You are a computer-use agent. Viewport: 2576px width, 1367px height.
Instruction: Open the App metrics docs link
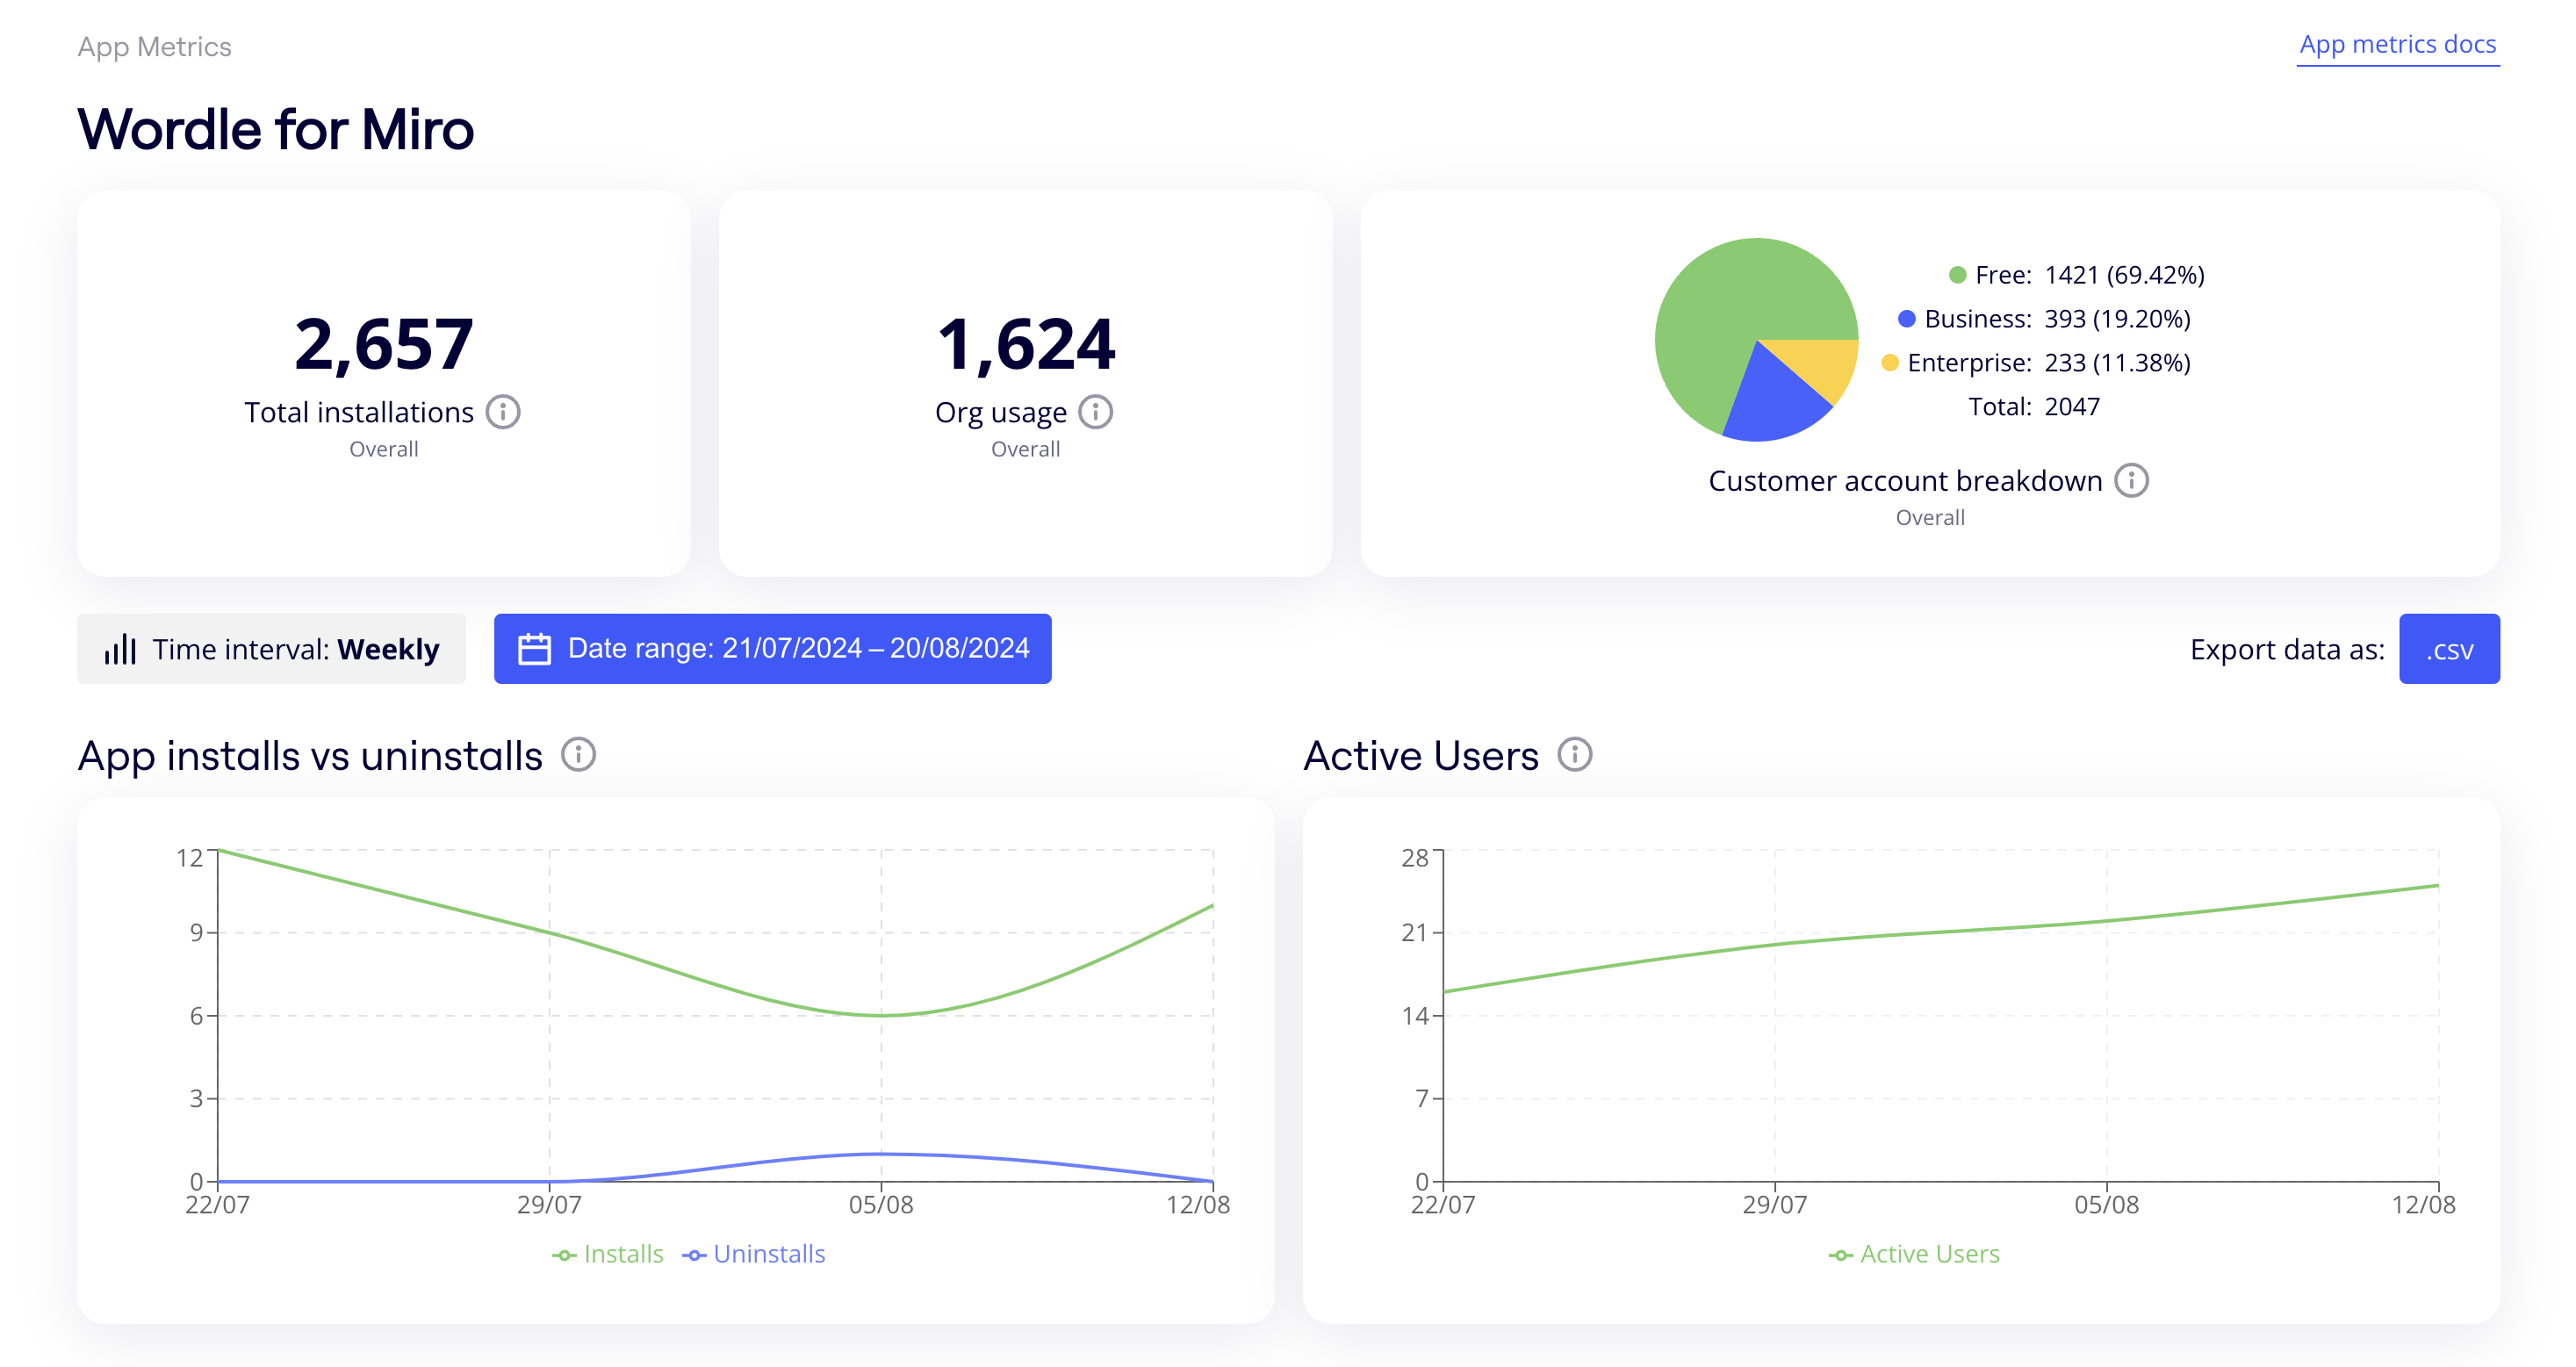[x=2397, y=45]
